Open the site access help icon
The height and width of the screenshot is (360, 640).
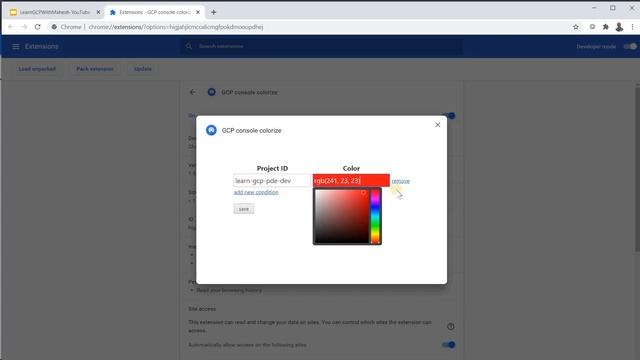click(451, 327)
